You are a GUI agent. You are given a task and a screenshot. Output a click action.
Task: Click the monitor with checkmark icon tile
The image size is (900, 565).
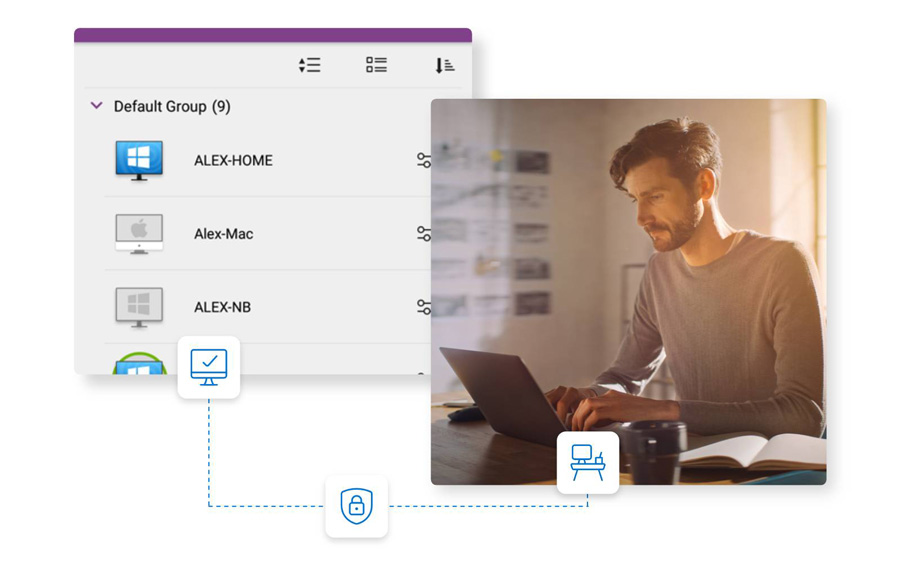pyautogui.click(x=209, y=367)
